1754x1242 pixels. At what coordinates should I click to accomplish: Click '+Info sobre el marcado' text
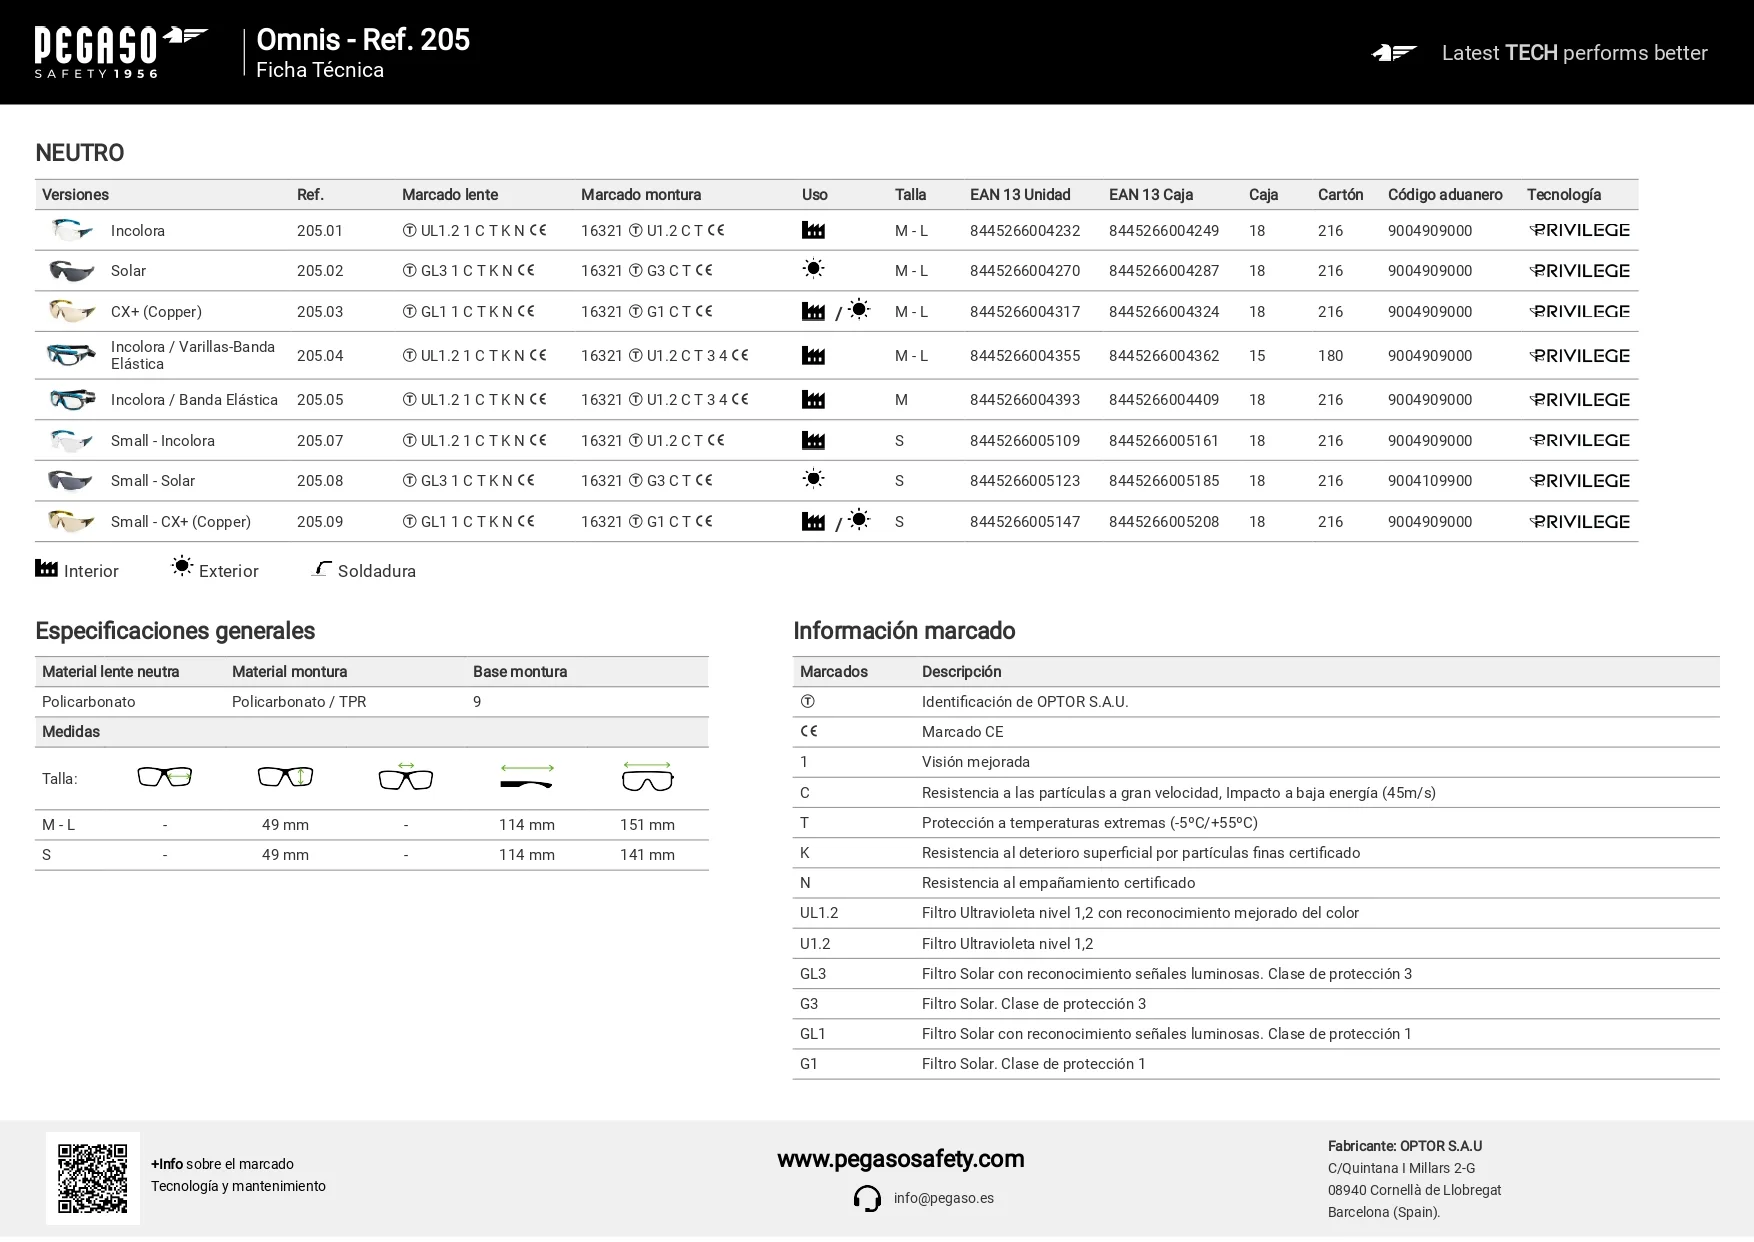coord(222,1164)
